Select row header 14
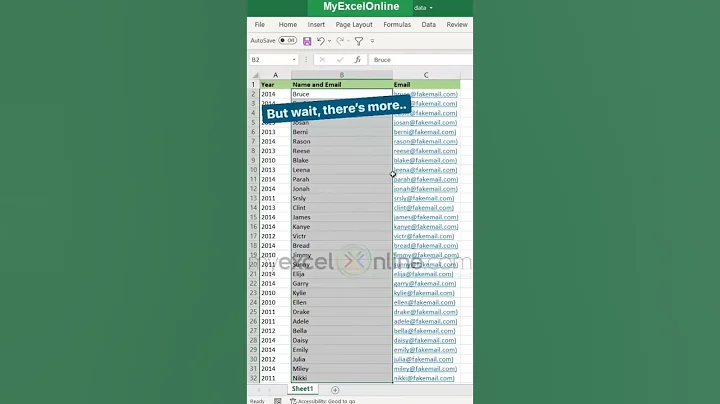720x404 pixels. pos(253,208)
